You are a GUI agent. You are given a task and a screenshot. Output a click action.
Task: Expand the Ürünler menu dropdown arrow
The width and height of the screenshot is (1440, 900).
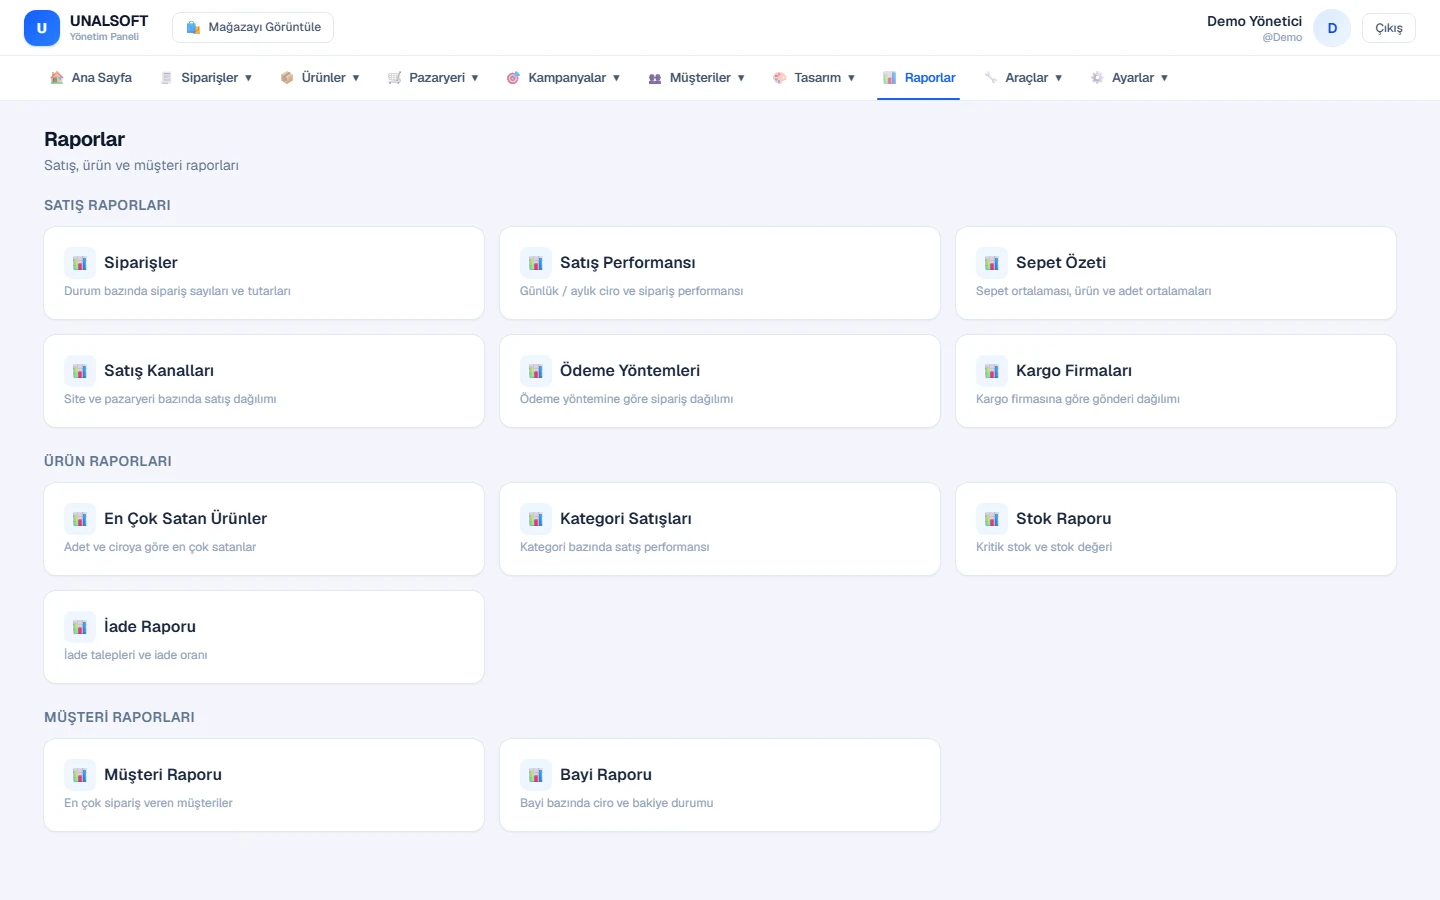coord(356,78)
